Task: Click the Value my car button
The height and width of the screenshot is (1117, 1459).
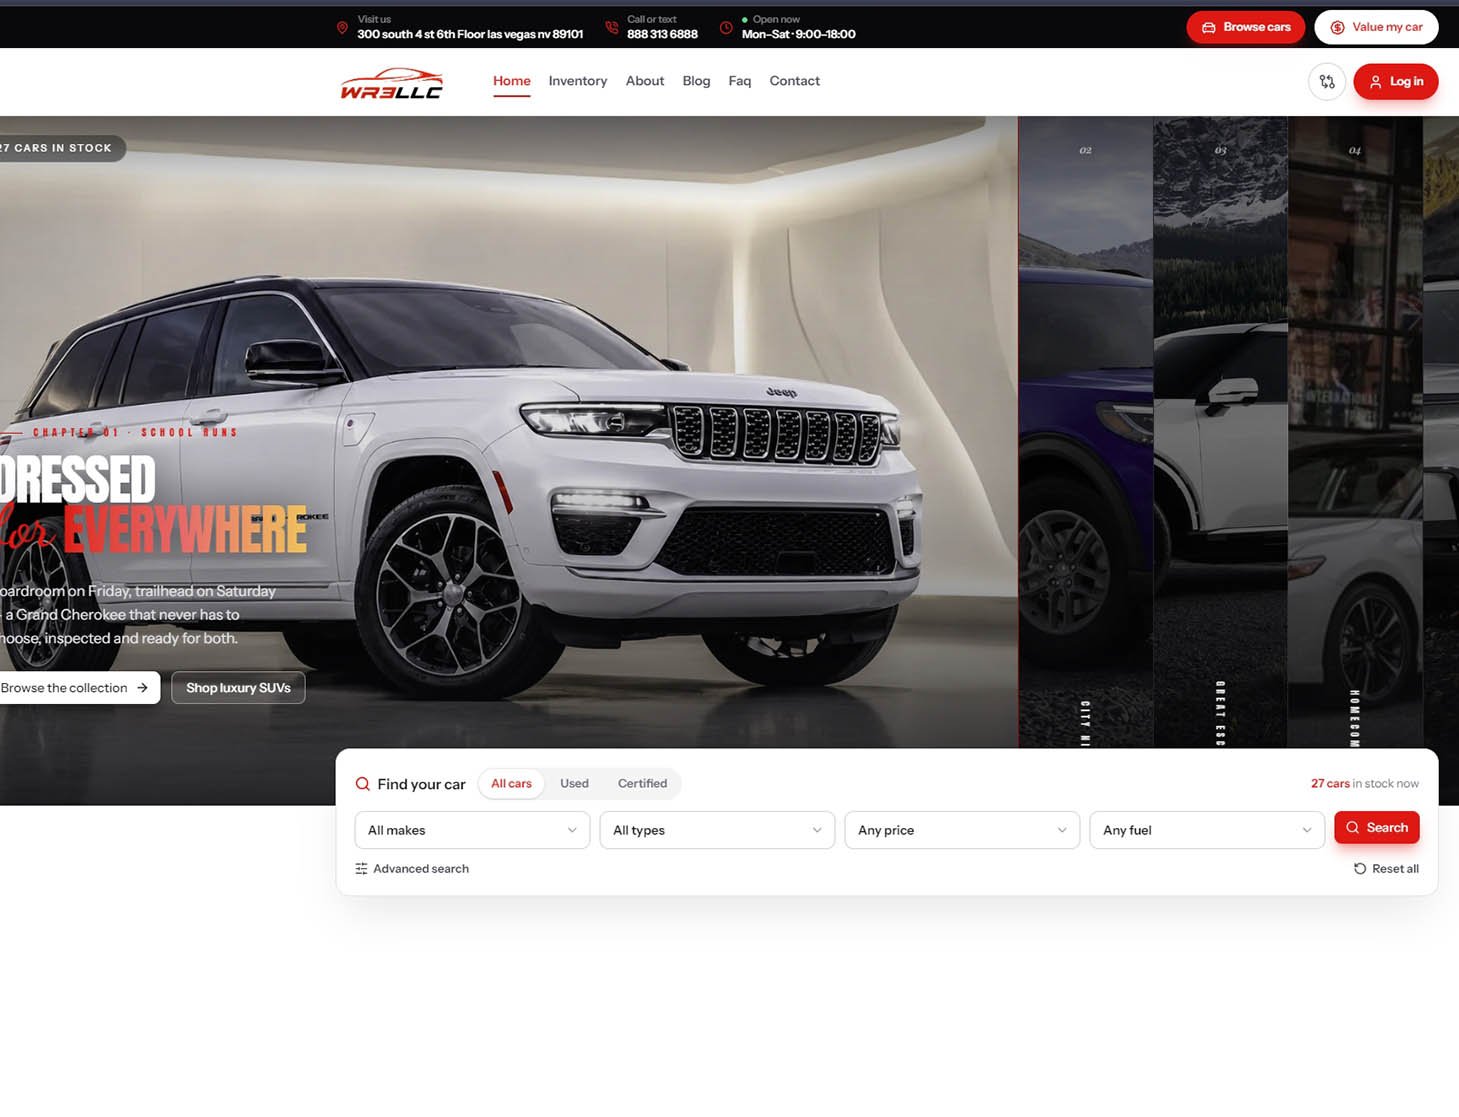Action: pos(1376,27)
